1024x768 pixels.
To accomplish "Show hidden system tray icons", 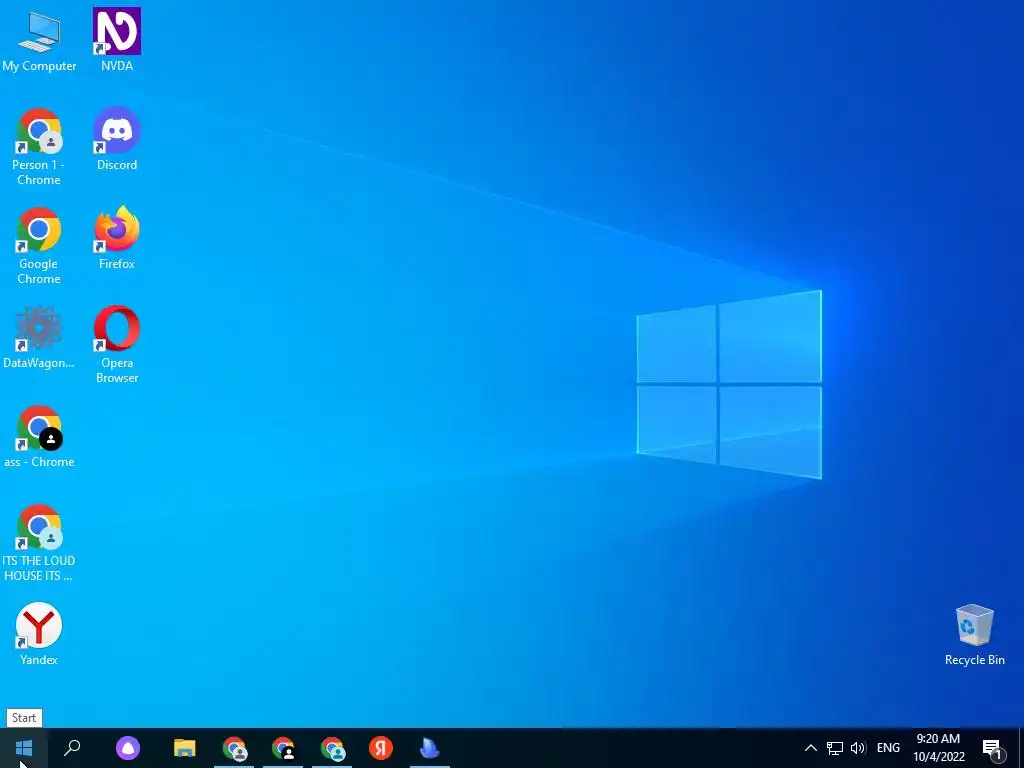I will 810,748.
